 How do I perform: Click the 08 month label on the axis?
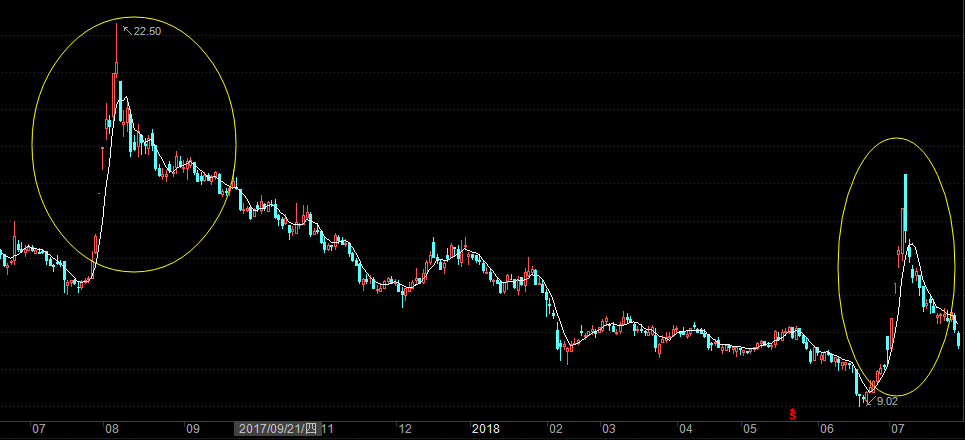click(x=111, y=429)
